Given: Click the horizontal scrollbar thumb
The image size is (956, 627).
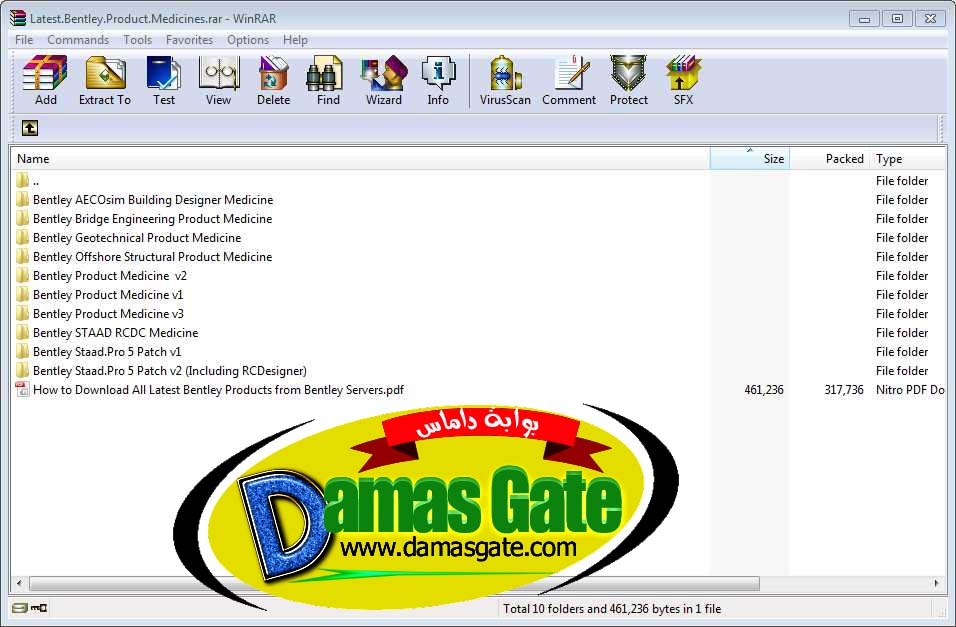Looking at the screenshot, I should 394,583.
